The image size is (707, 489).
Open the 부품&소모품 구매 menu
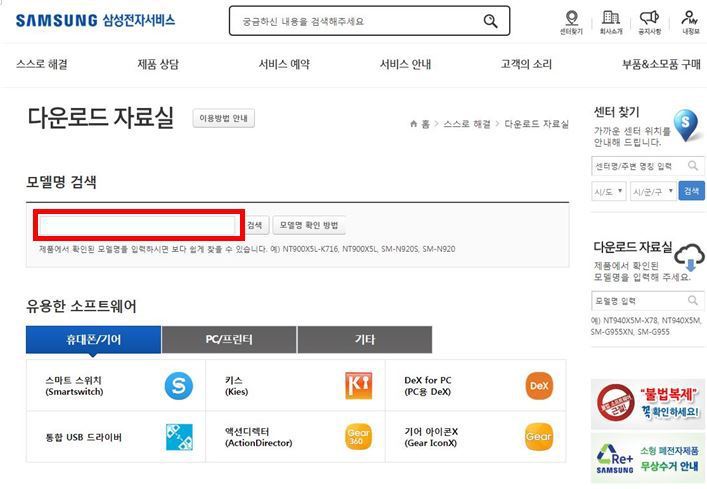point(661,64)
